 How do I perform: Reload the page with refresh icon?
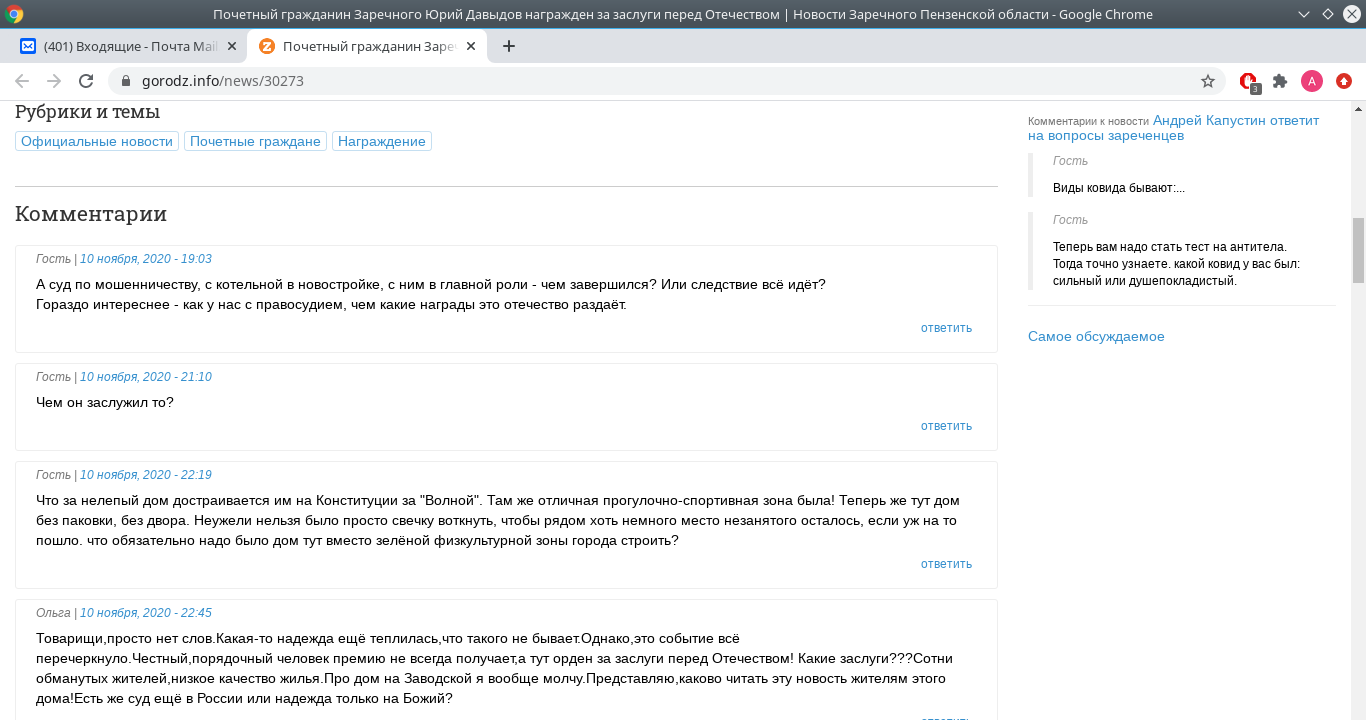(86, 81)
